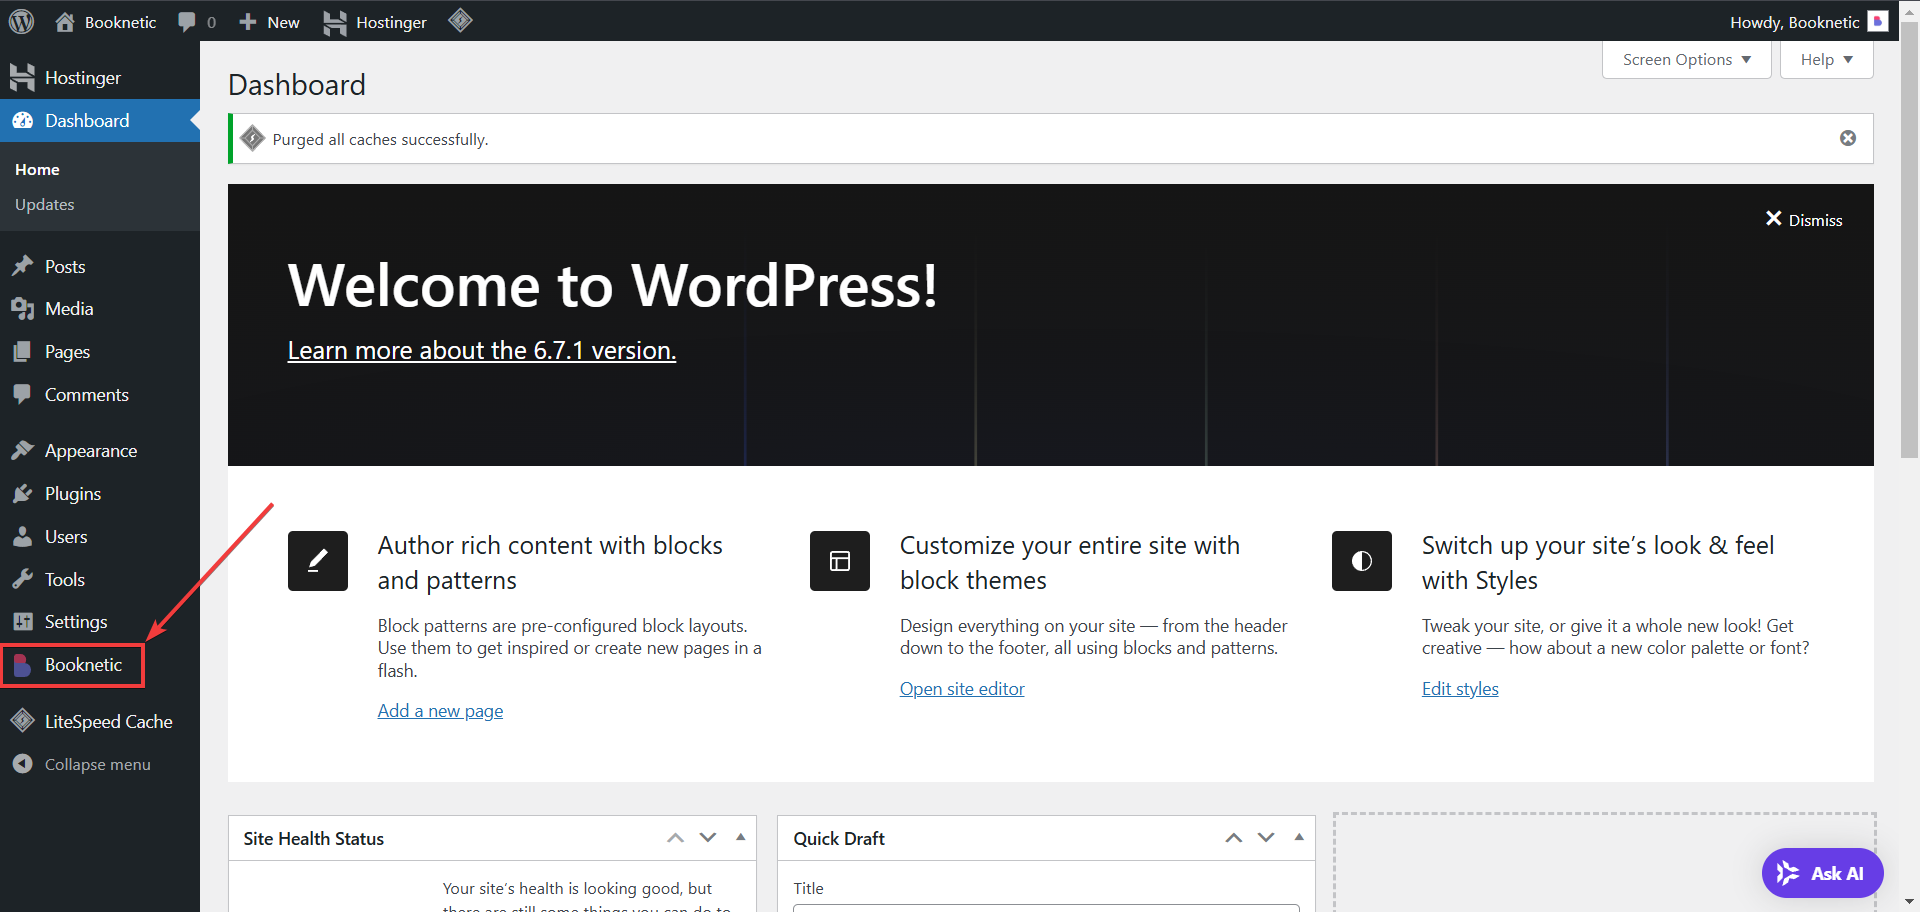
Task: Click Howdy, Booknetic account text
Action: tap(1794, 22)
